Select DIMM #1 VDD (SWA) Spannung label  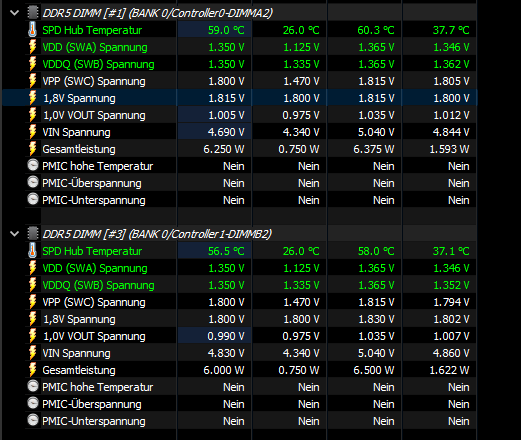point(95,47)
